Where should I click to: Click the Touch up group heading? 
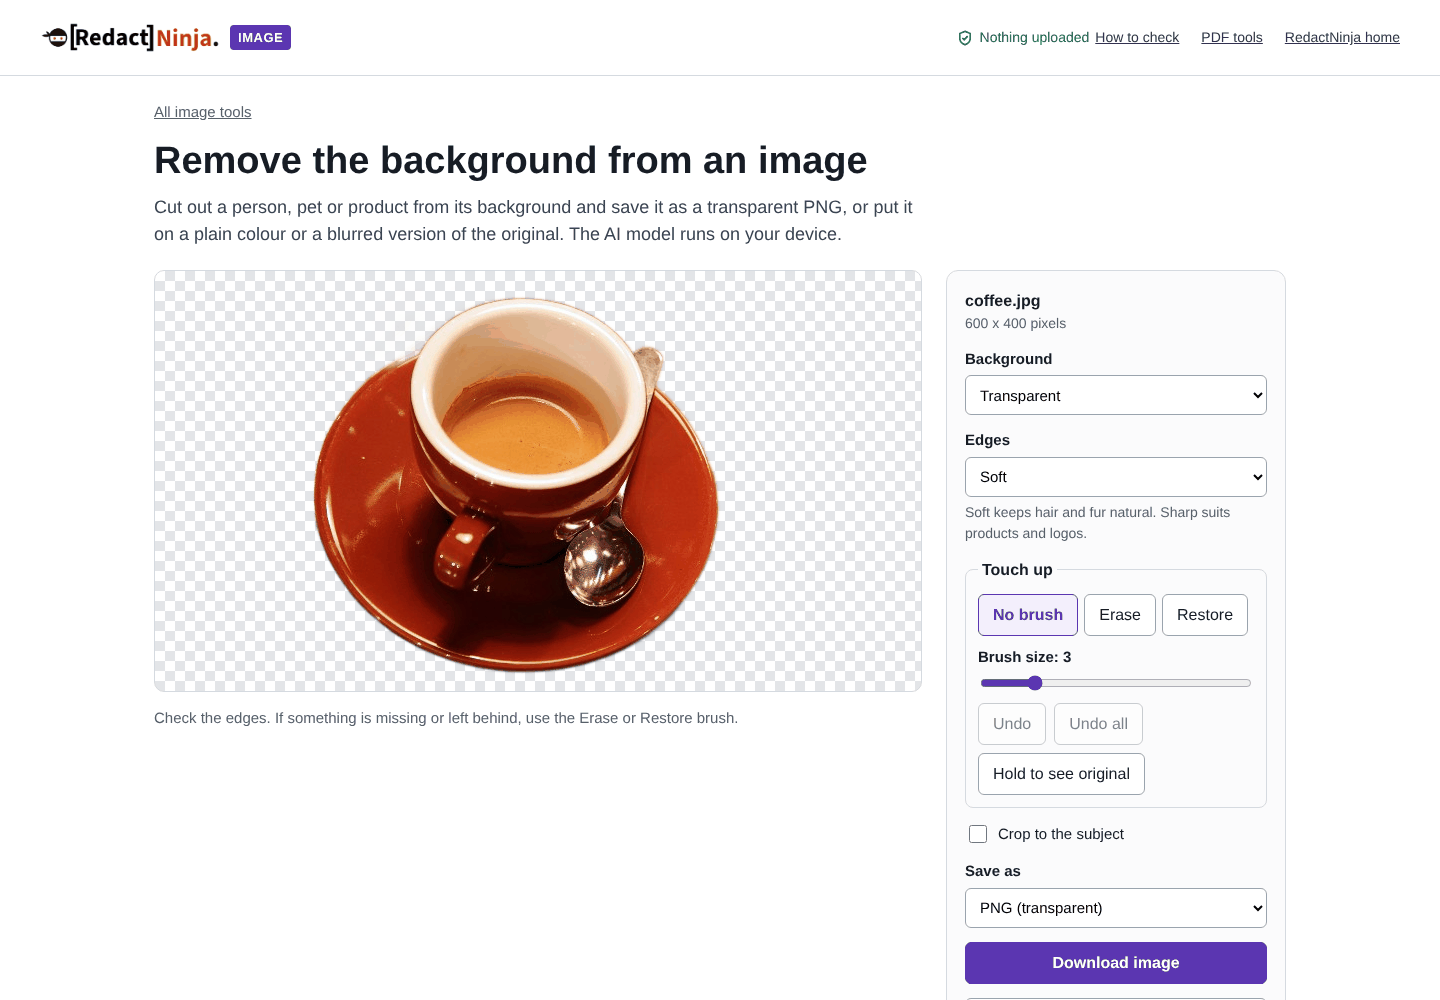[1017, 570]
